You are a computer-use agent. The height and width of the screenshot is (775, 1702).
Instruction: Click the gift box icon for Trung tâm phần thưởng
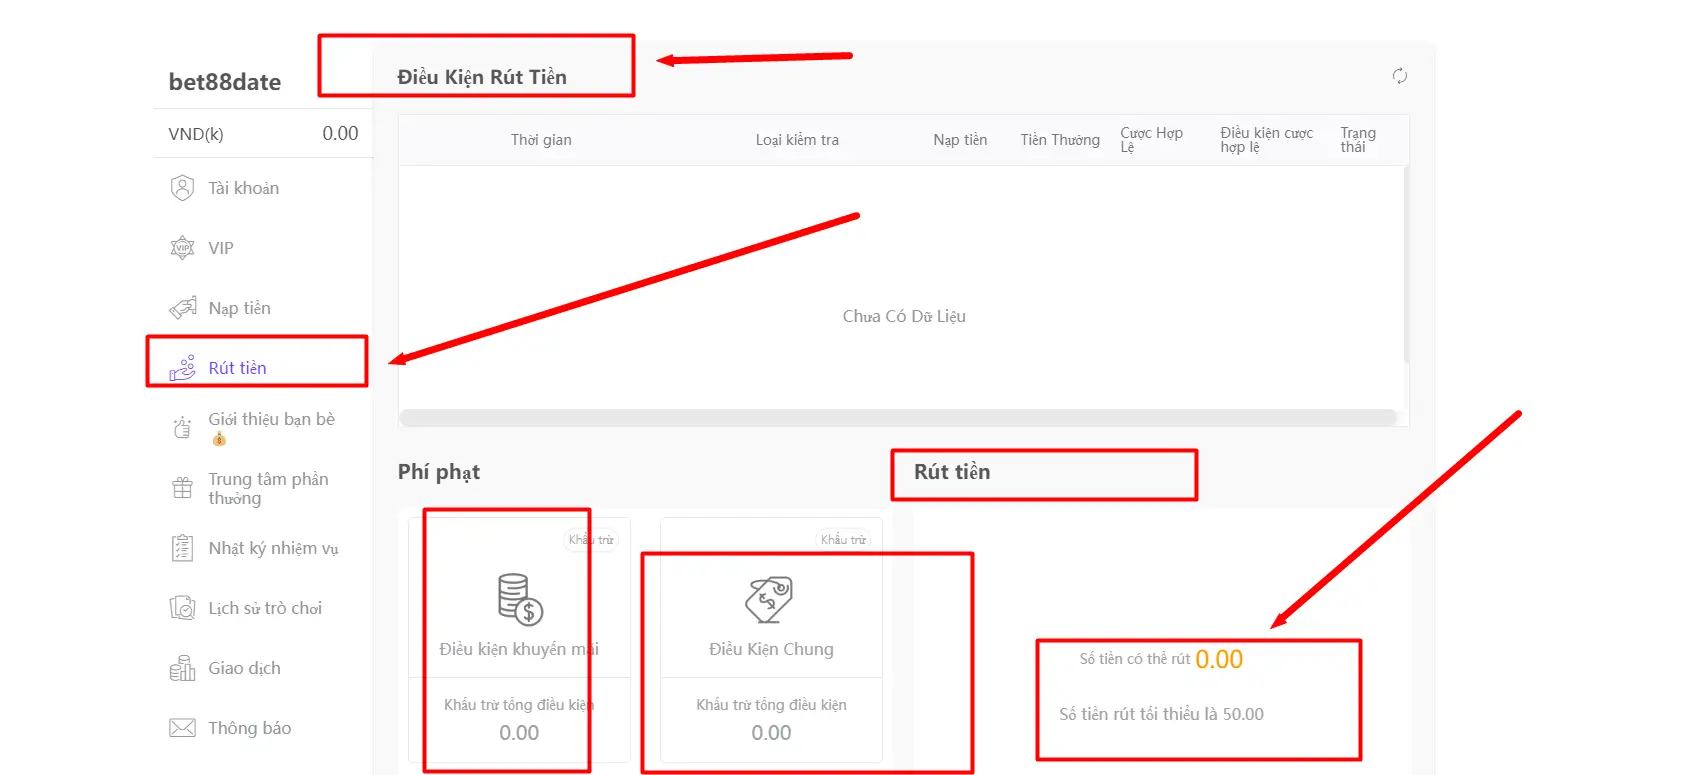182,488
